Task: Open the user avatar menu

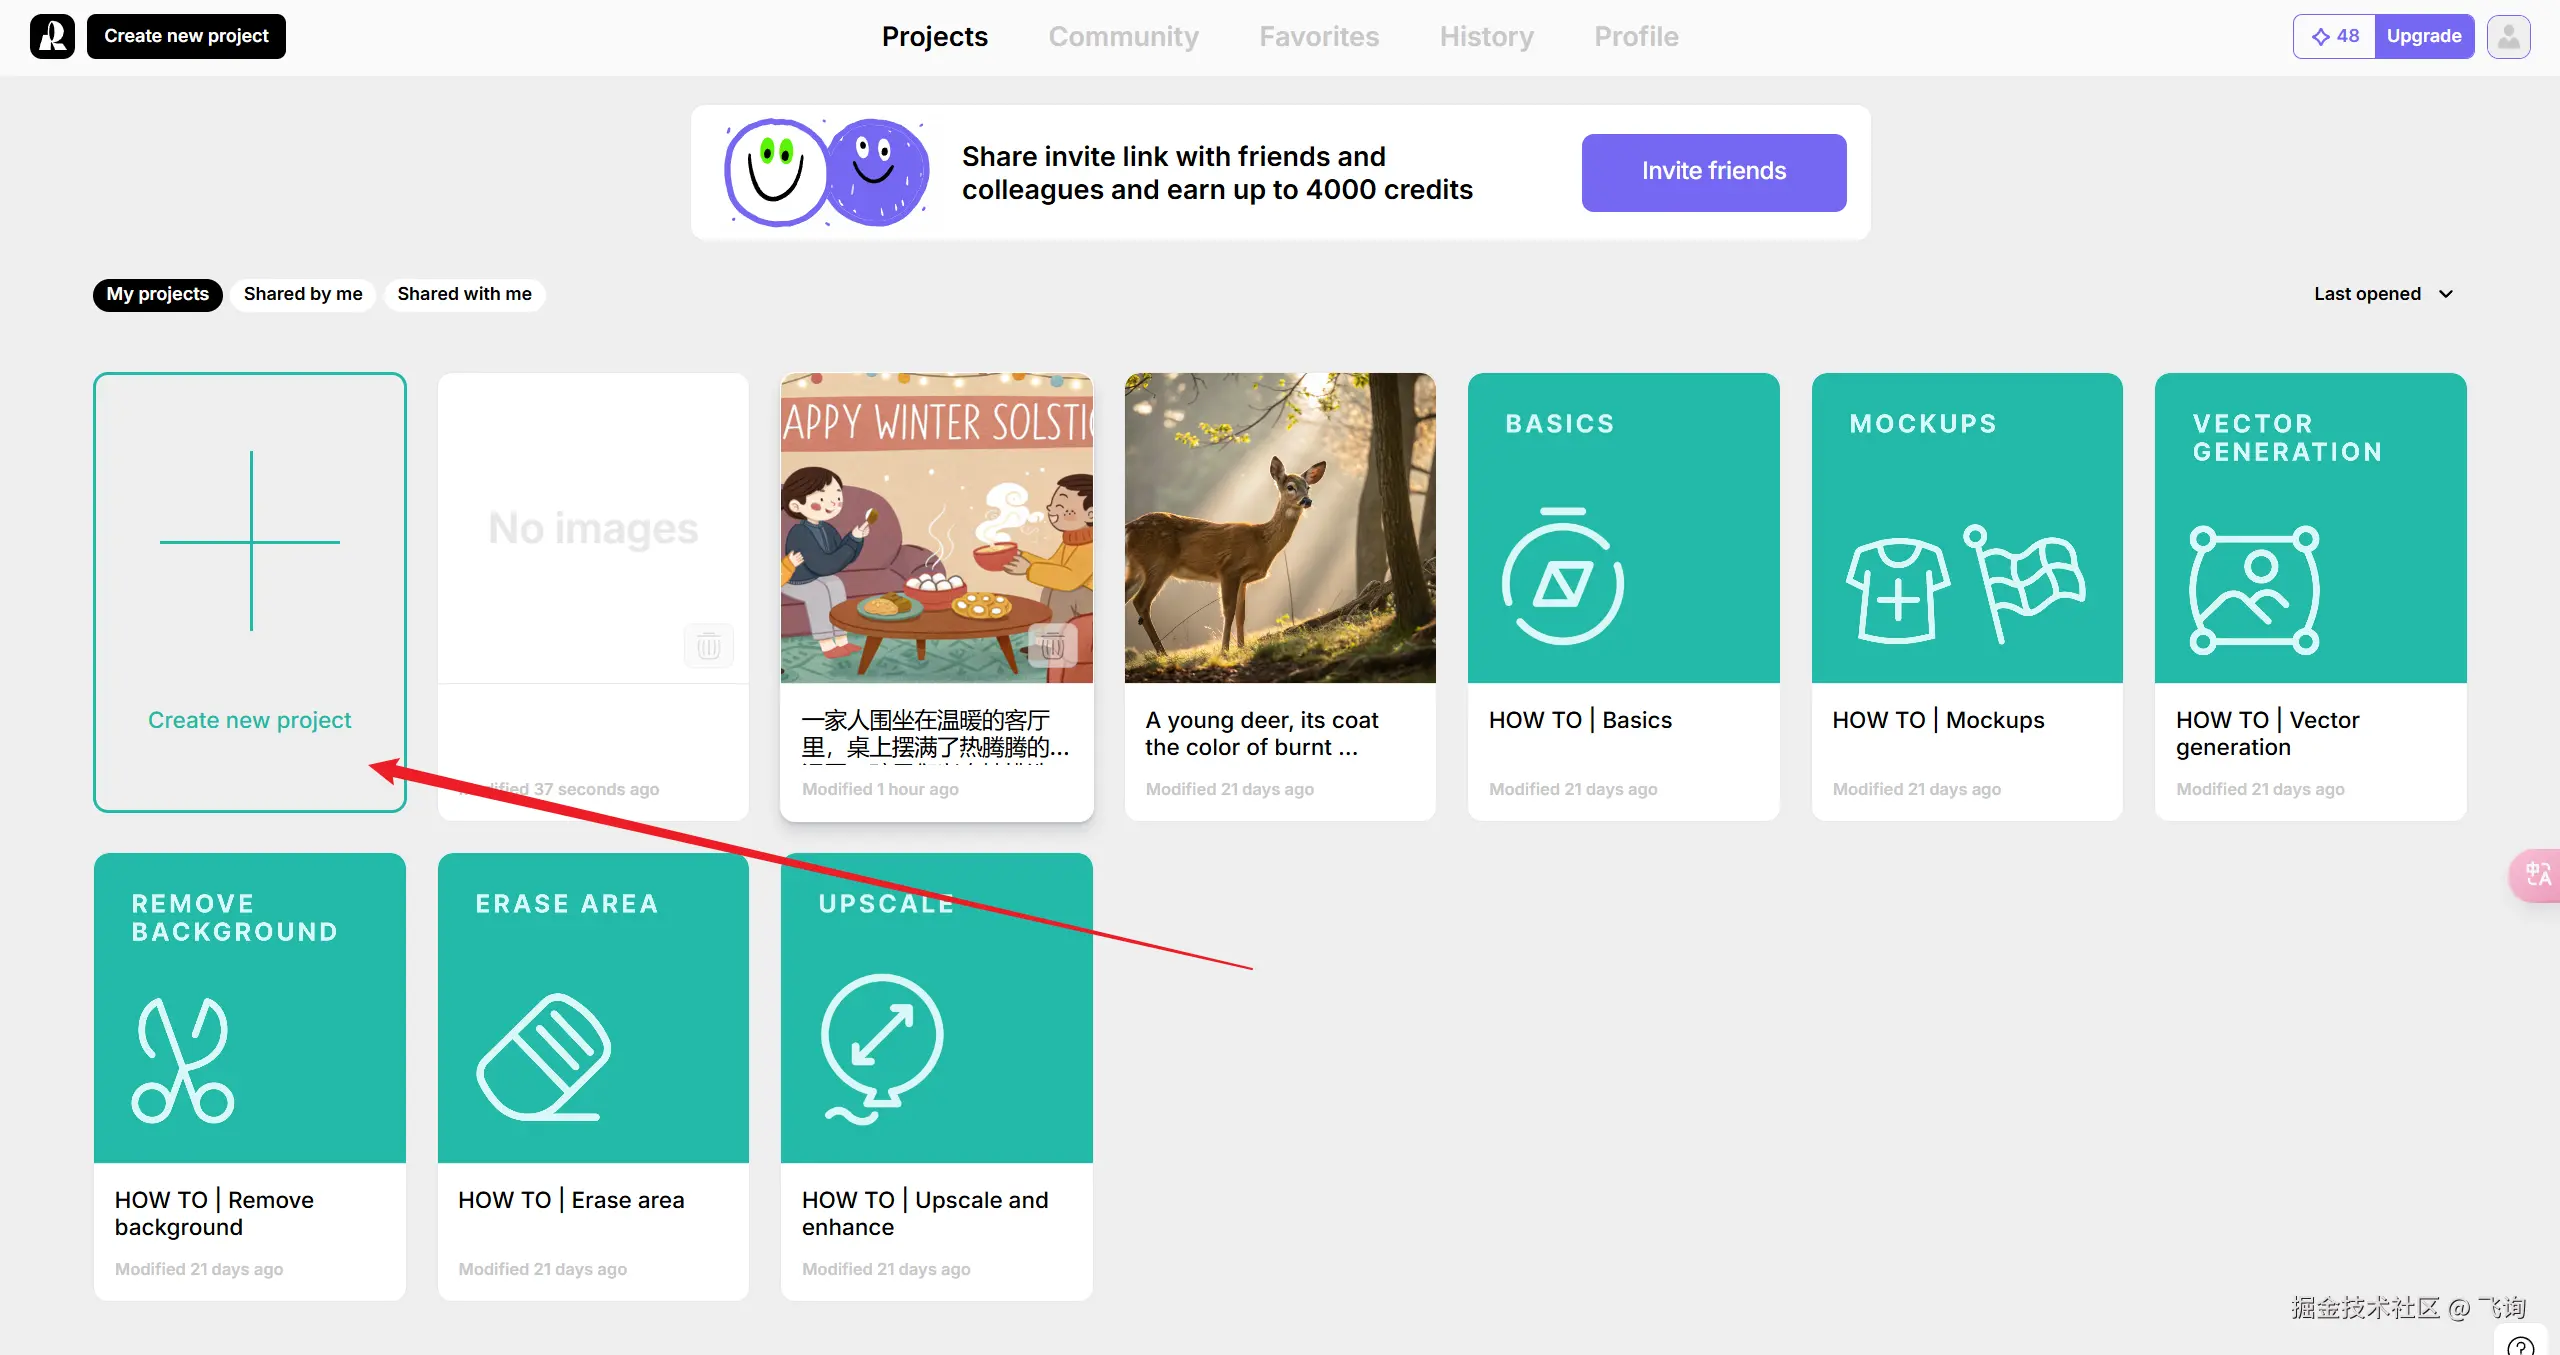Action: pyautogui.click(x=2508, y=36)
